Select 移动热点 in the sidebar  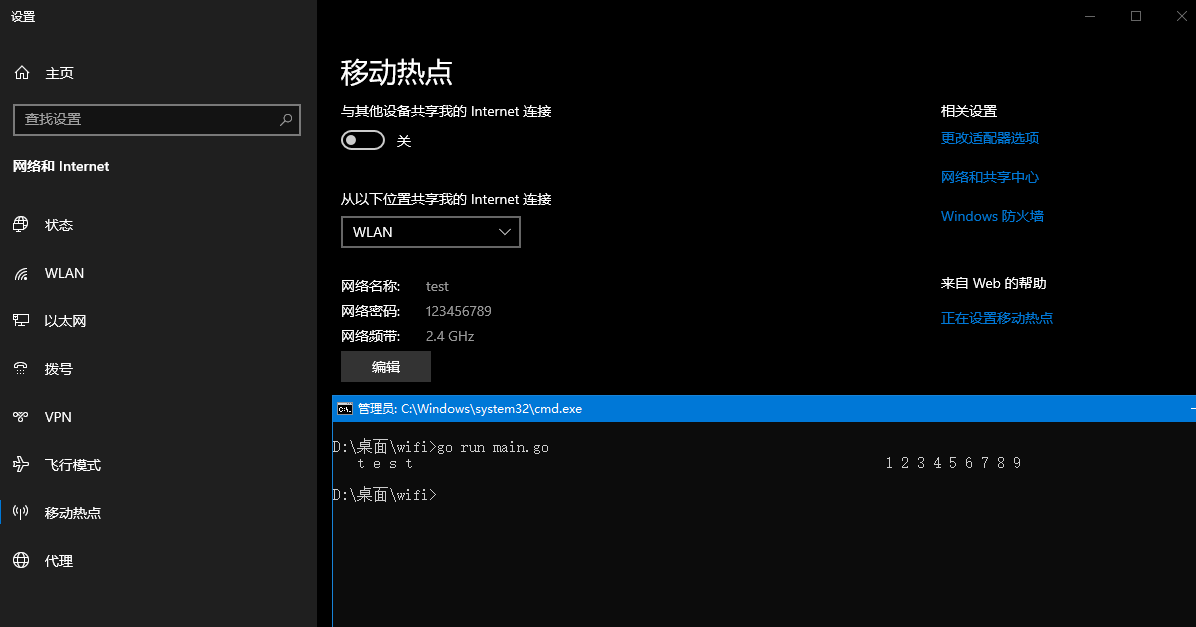coord(72,513)
